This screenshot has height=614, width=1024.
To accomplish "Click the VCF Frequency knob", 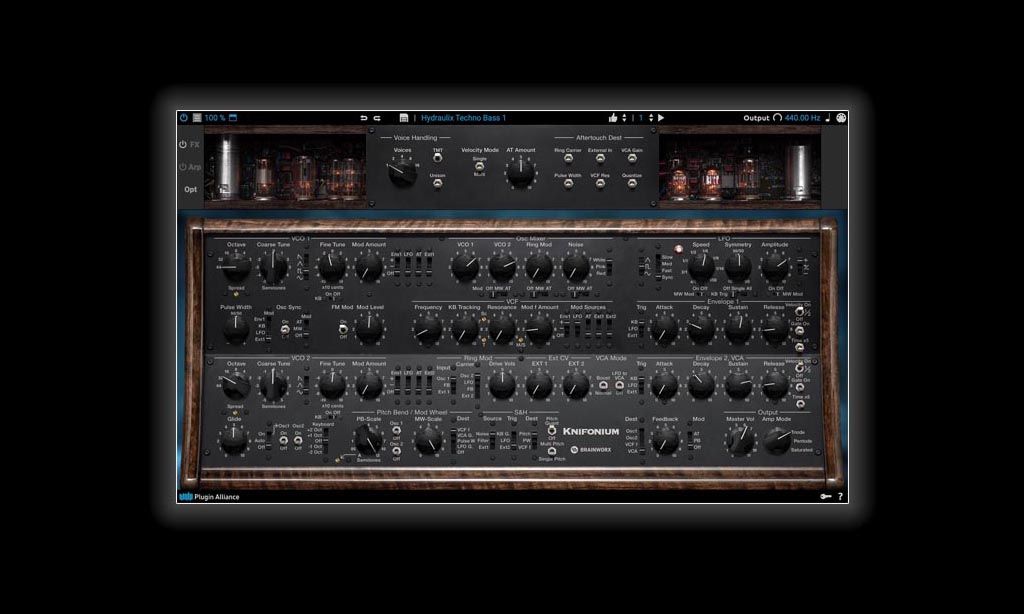I will [x=428, y=329].
